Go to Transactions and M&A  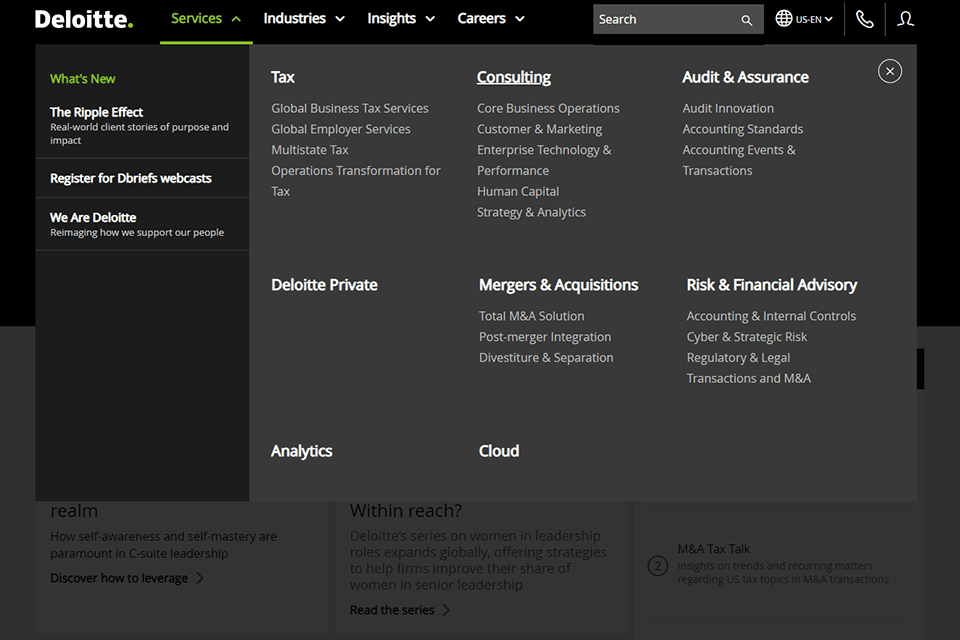[748, 378]
